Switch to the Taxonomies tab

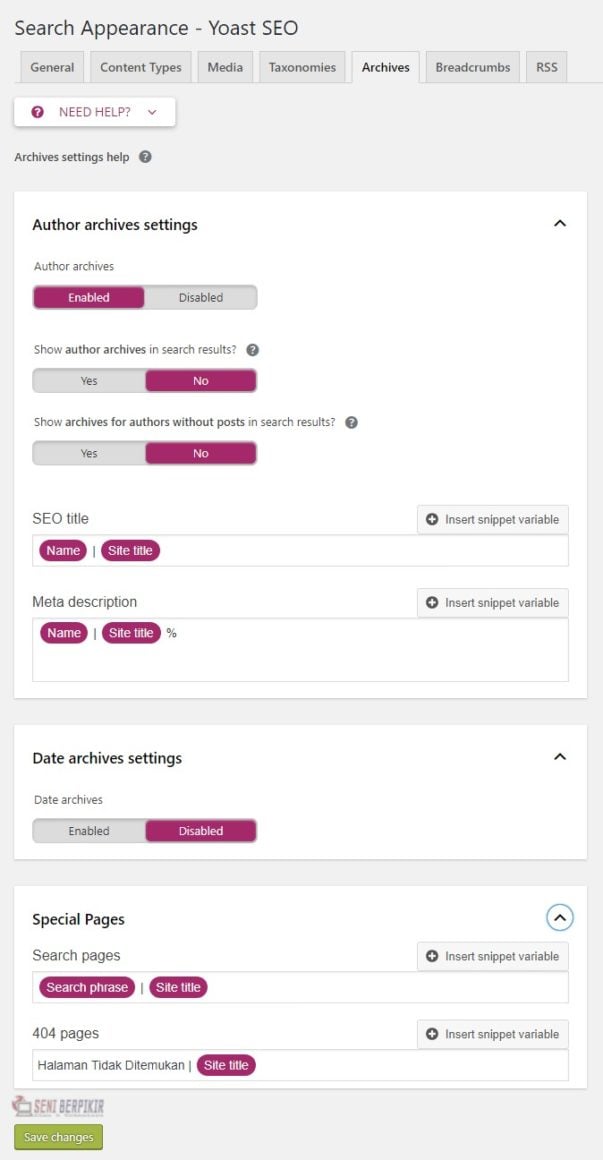pos(302,67)
